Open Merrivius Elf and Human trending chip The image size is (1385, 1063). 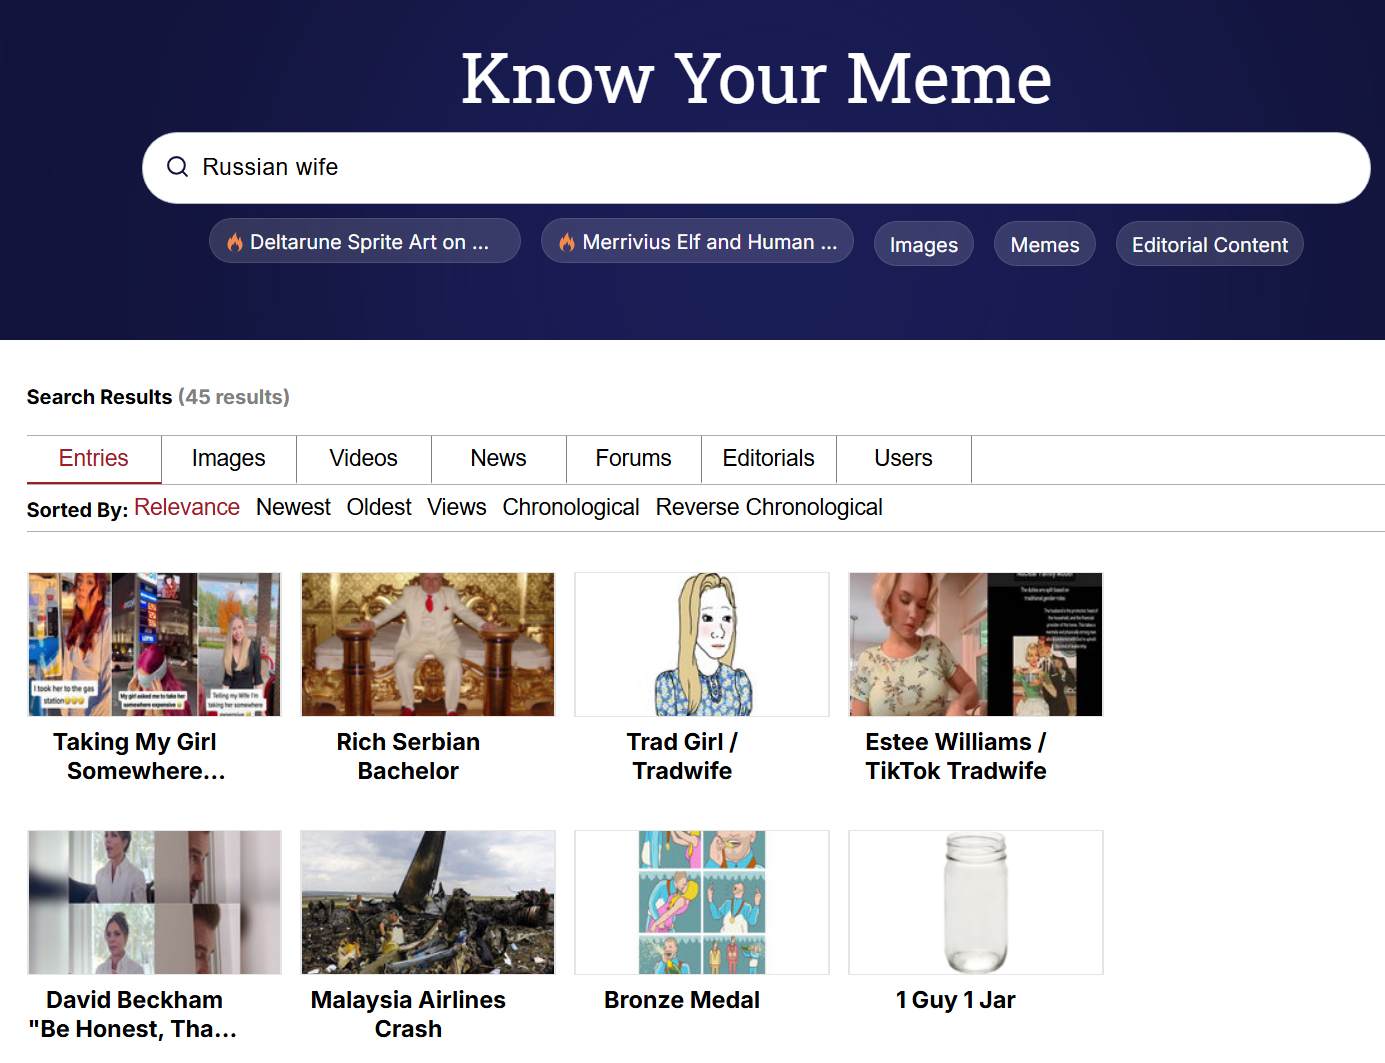tap(697, 241)
